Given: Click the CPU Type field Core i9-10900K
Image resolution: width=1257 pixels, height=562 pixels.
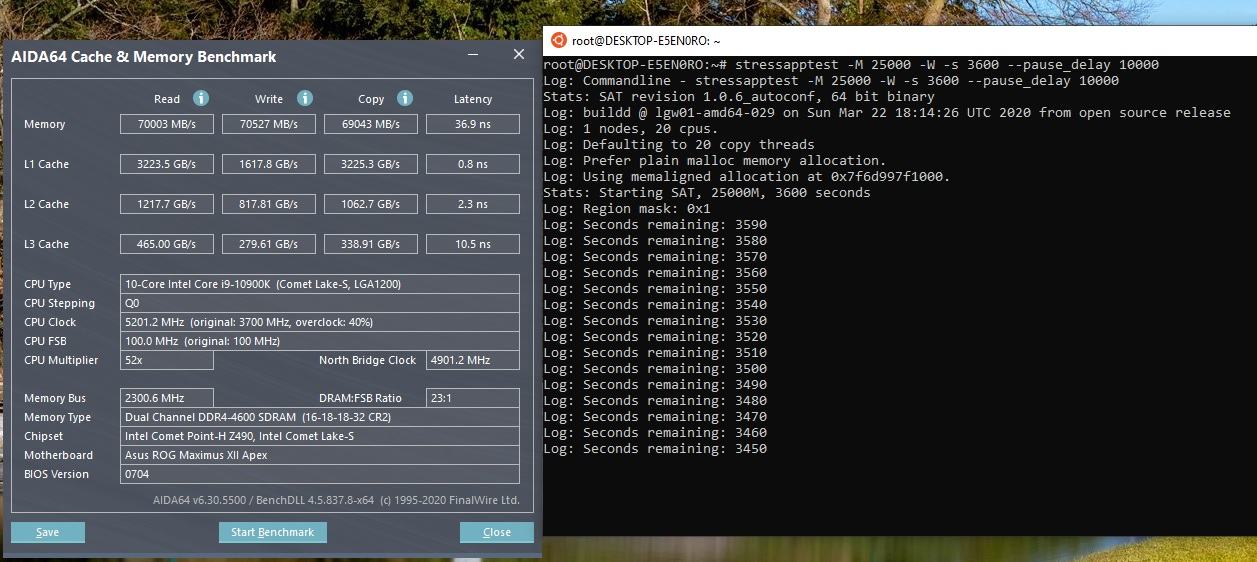Looking at the screenshot, I should pyautogui.click(x=320, y=284).
